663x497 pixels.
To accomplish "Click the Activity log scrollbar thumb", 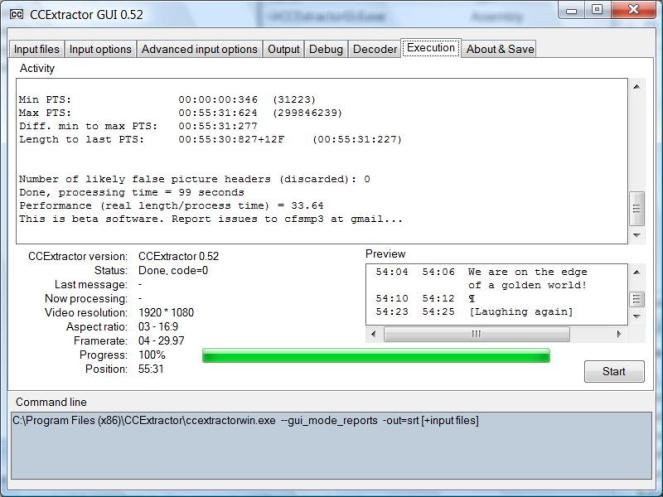I will coord(637,208).
